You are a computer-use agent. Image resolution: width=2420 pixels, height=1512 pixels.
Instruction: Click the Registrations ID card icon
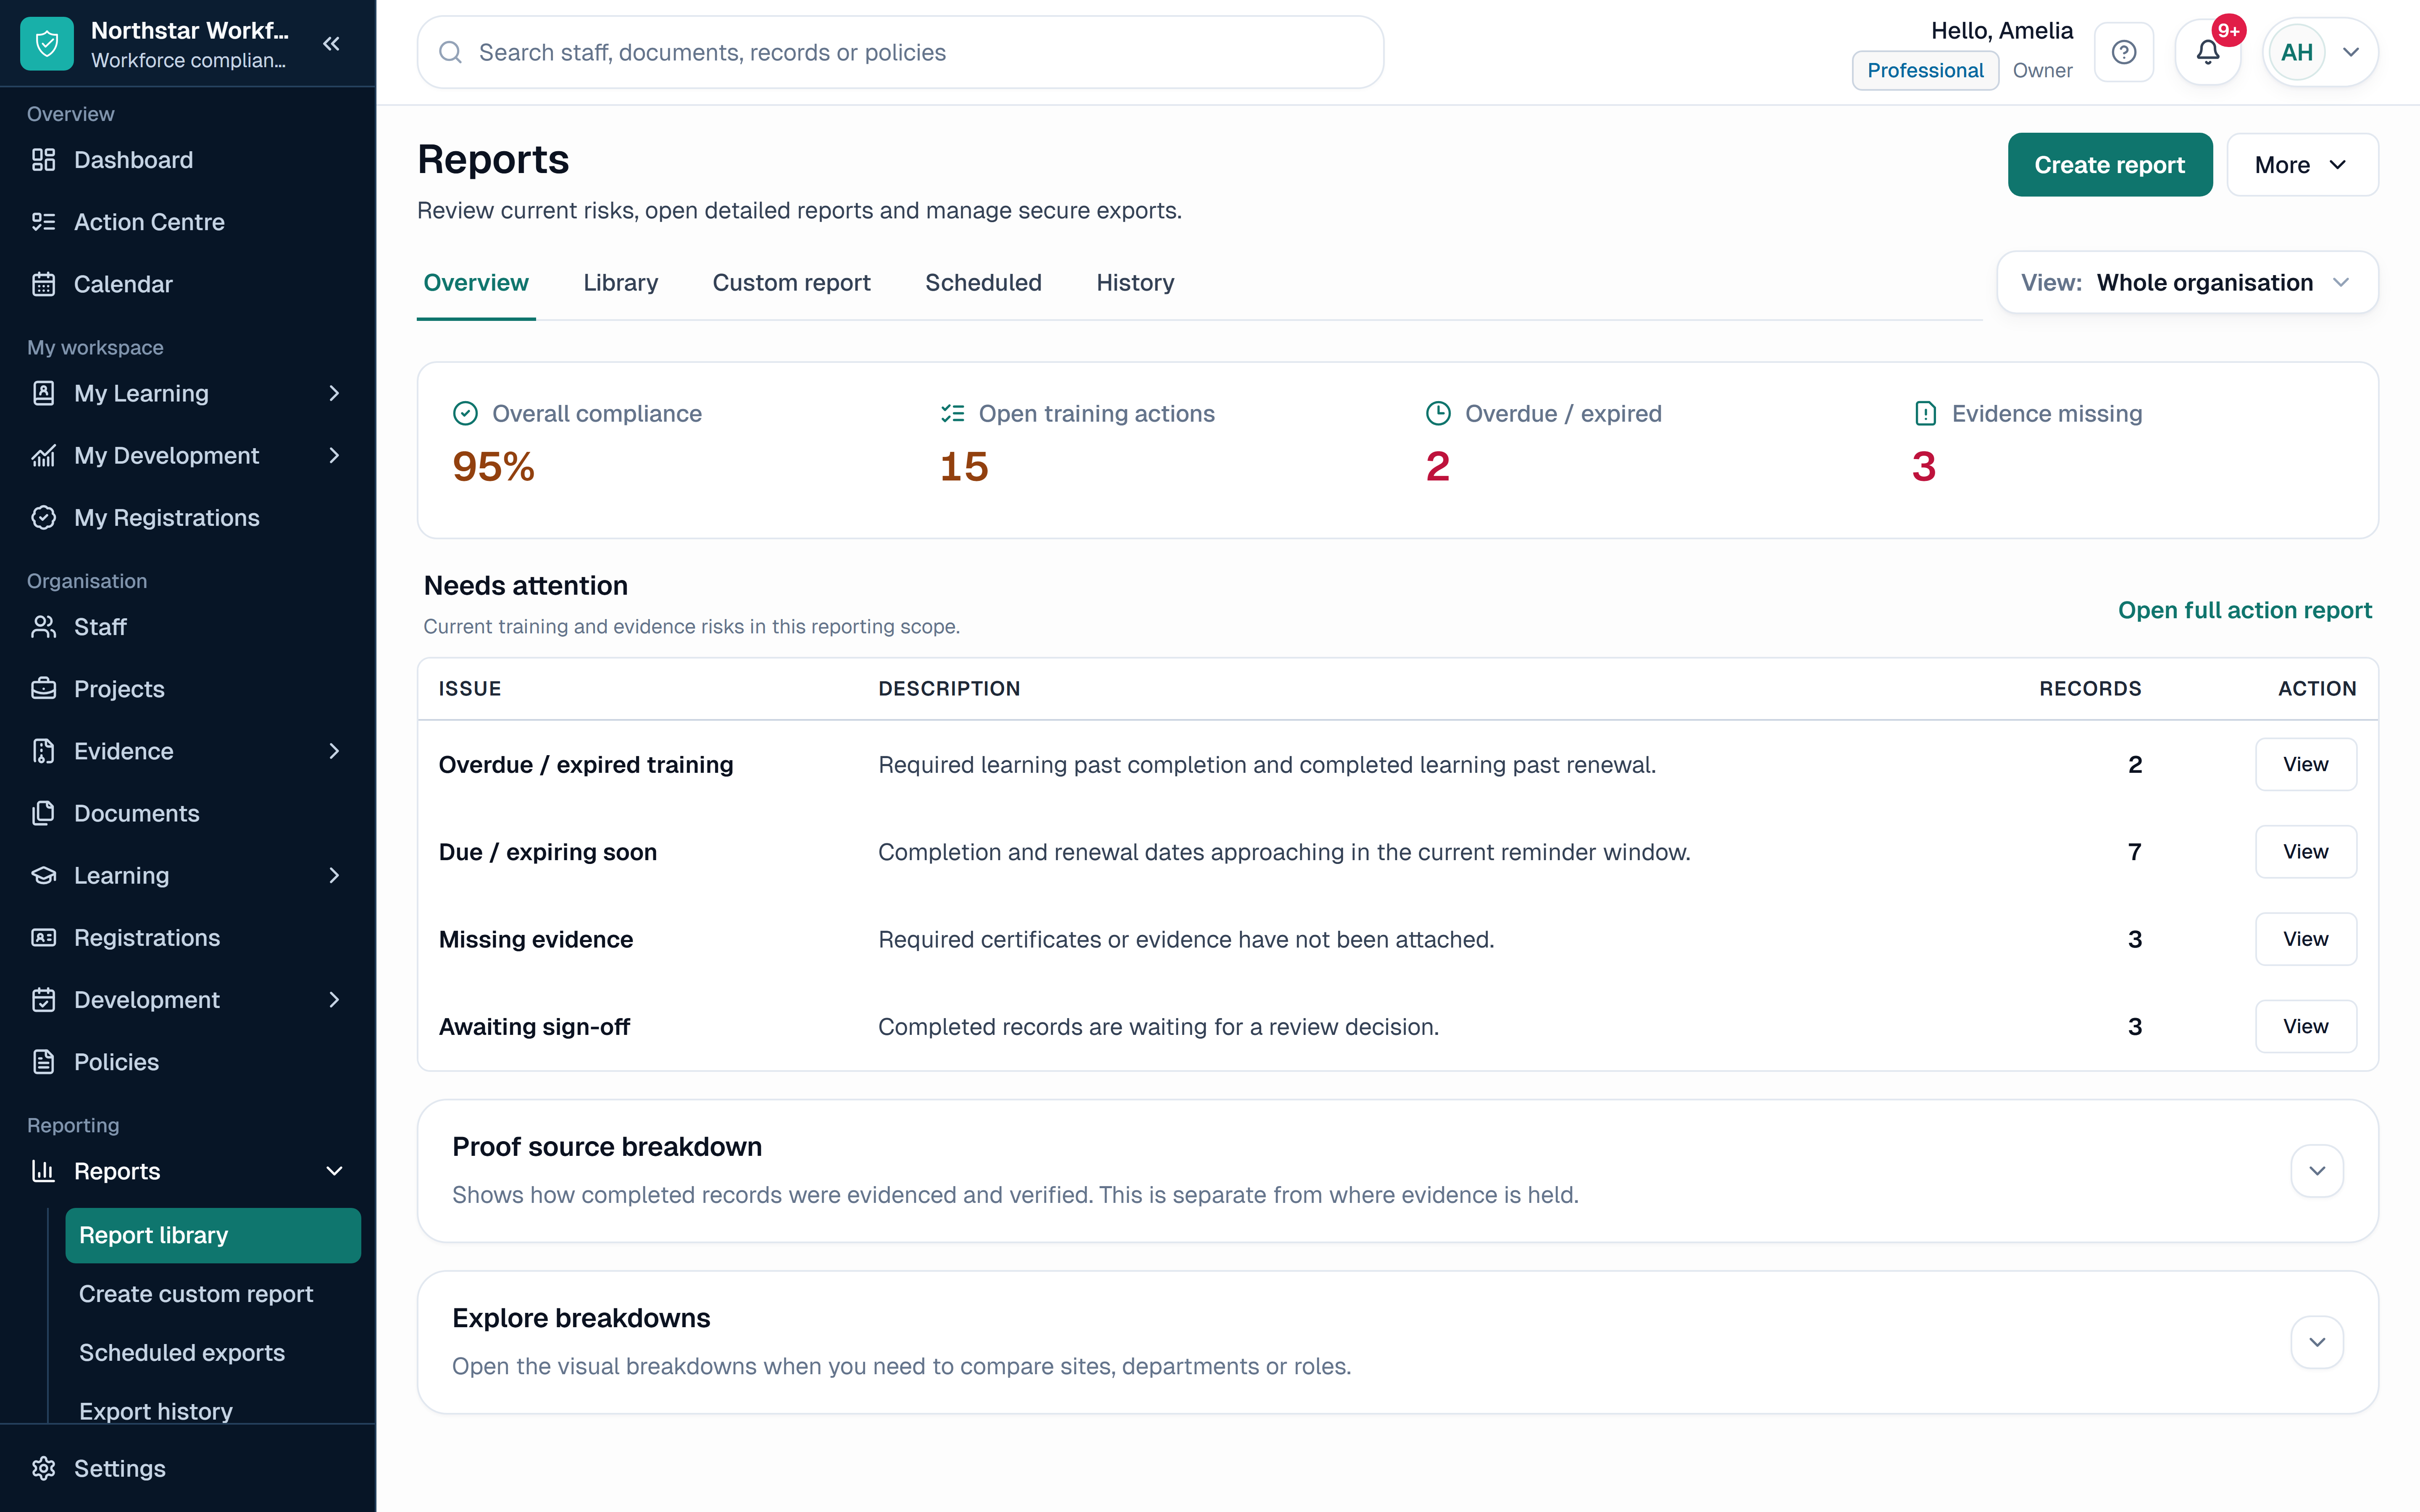click(x=43, y=937)
